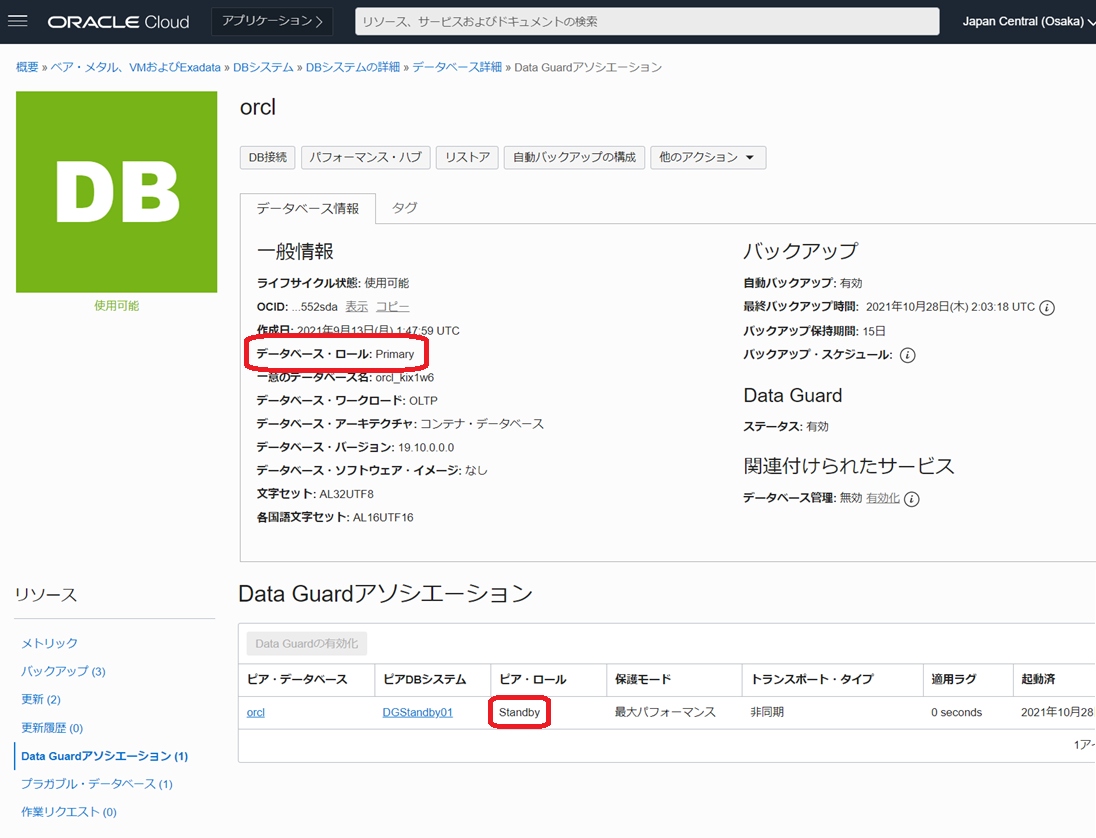The height and width of the screenshot is (838, 1096).
Task: Open the hamburger navigation menu
Action: click(18, 21)
